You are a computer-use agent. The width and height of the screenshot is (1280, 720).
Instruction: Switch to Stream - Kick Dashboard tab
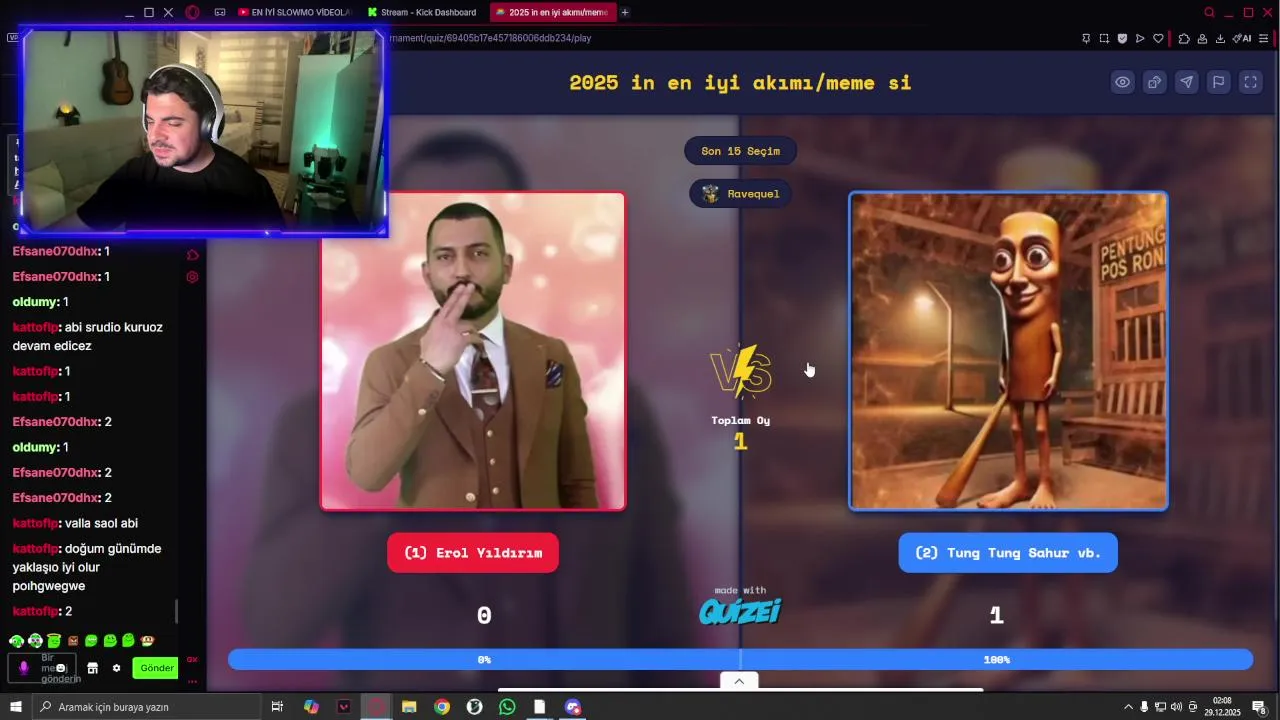(423, 12)
